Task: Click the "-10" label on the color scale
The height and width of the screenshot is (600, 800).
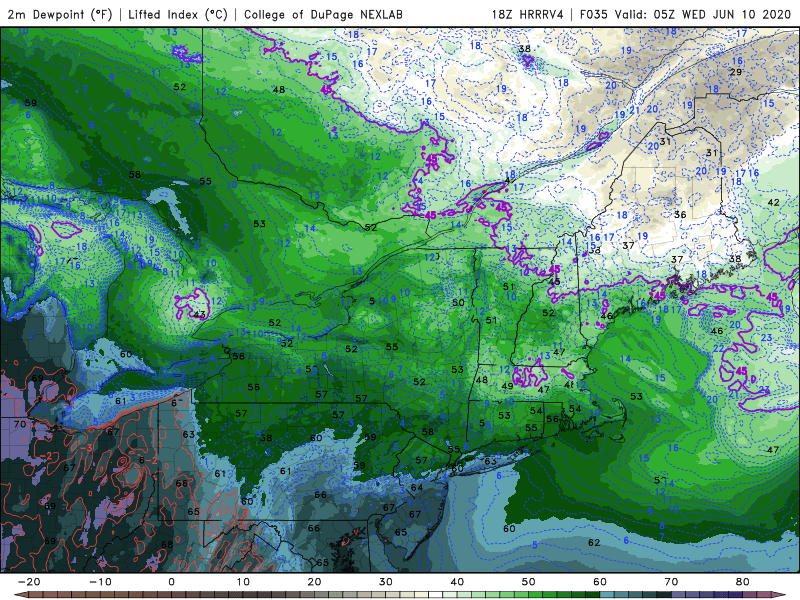Action: pos(101,582)
